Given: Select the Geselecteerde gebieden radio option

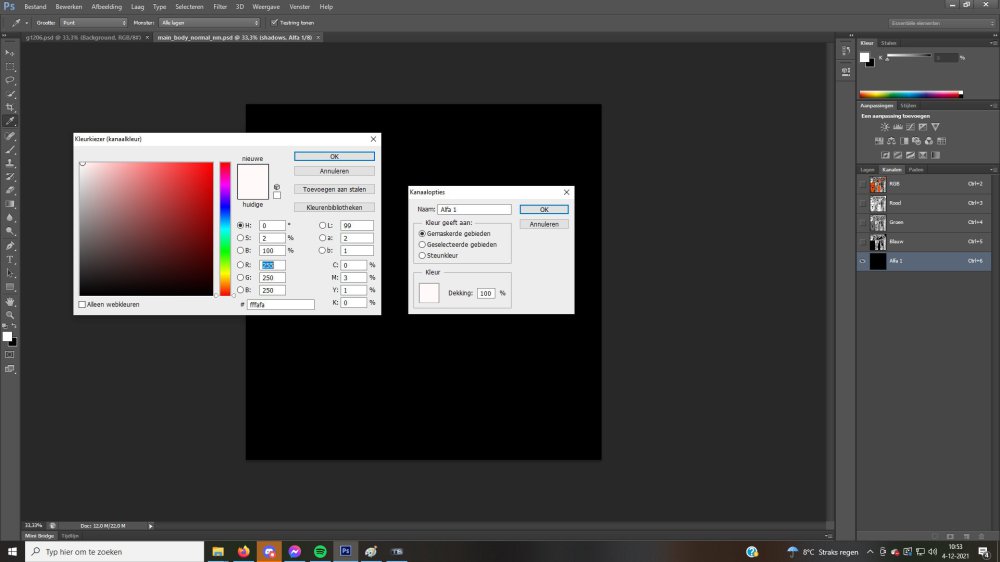Looking at the screenshot, I should pos(422,244).
